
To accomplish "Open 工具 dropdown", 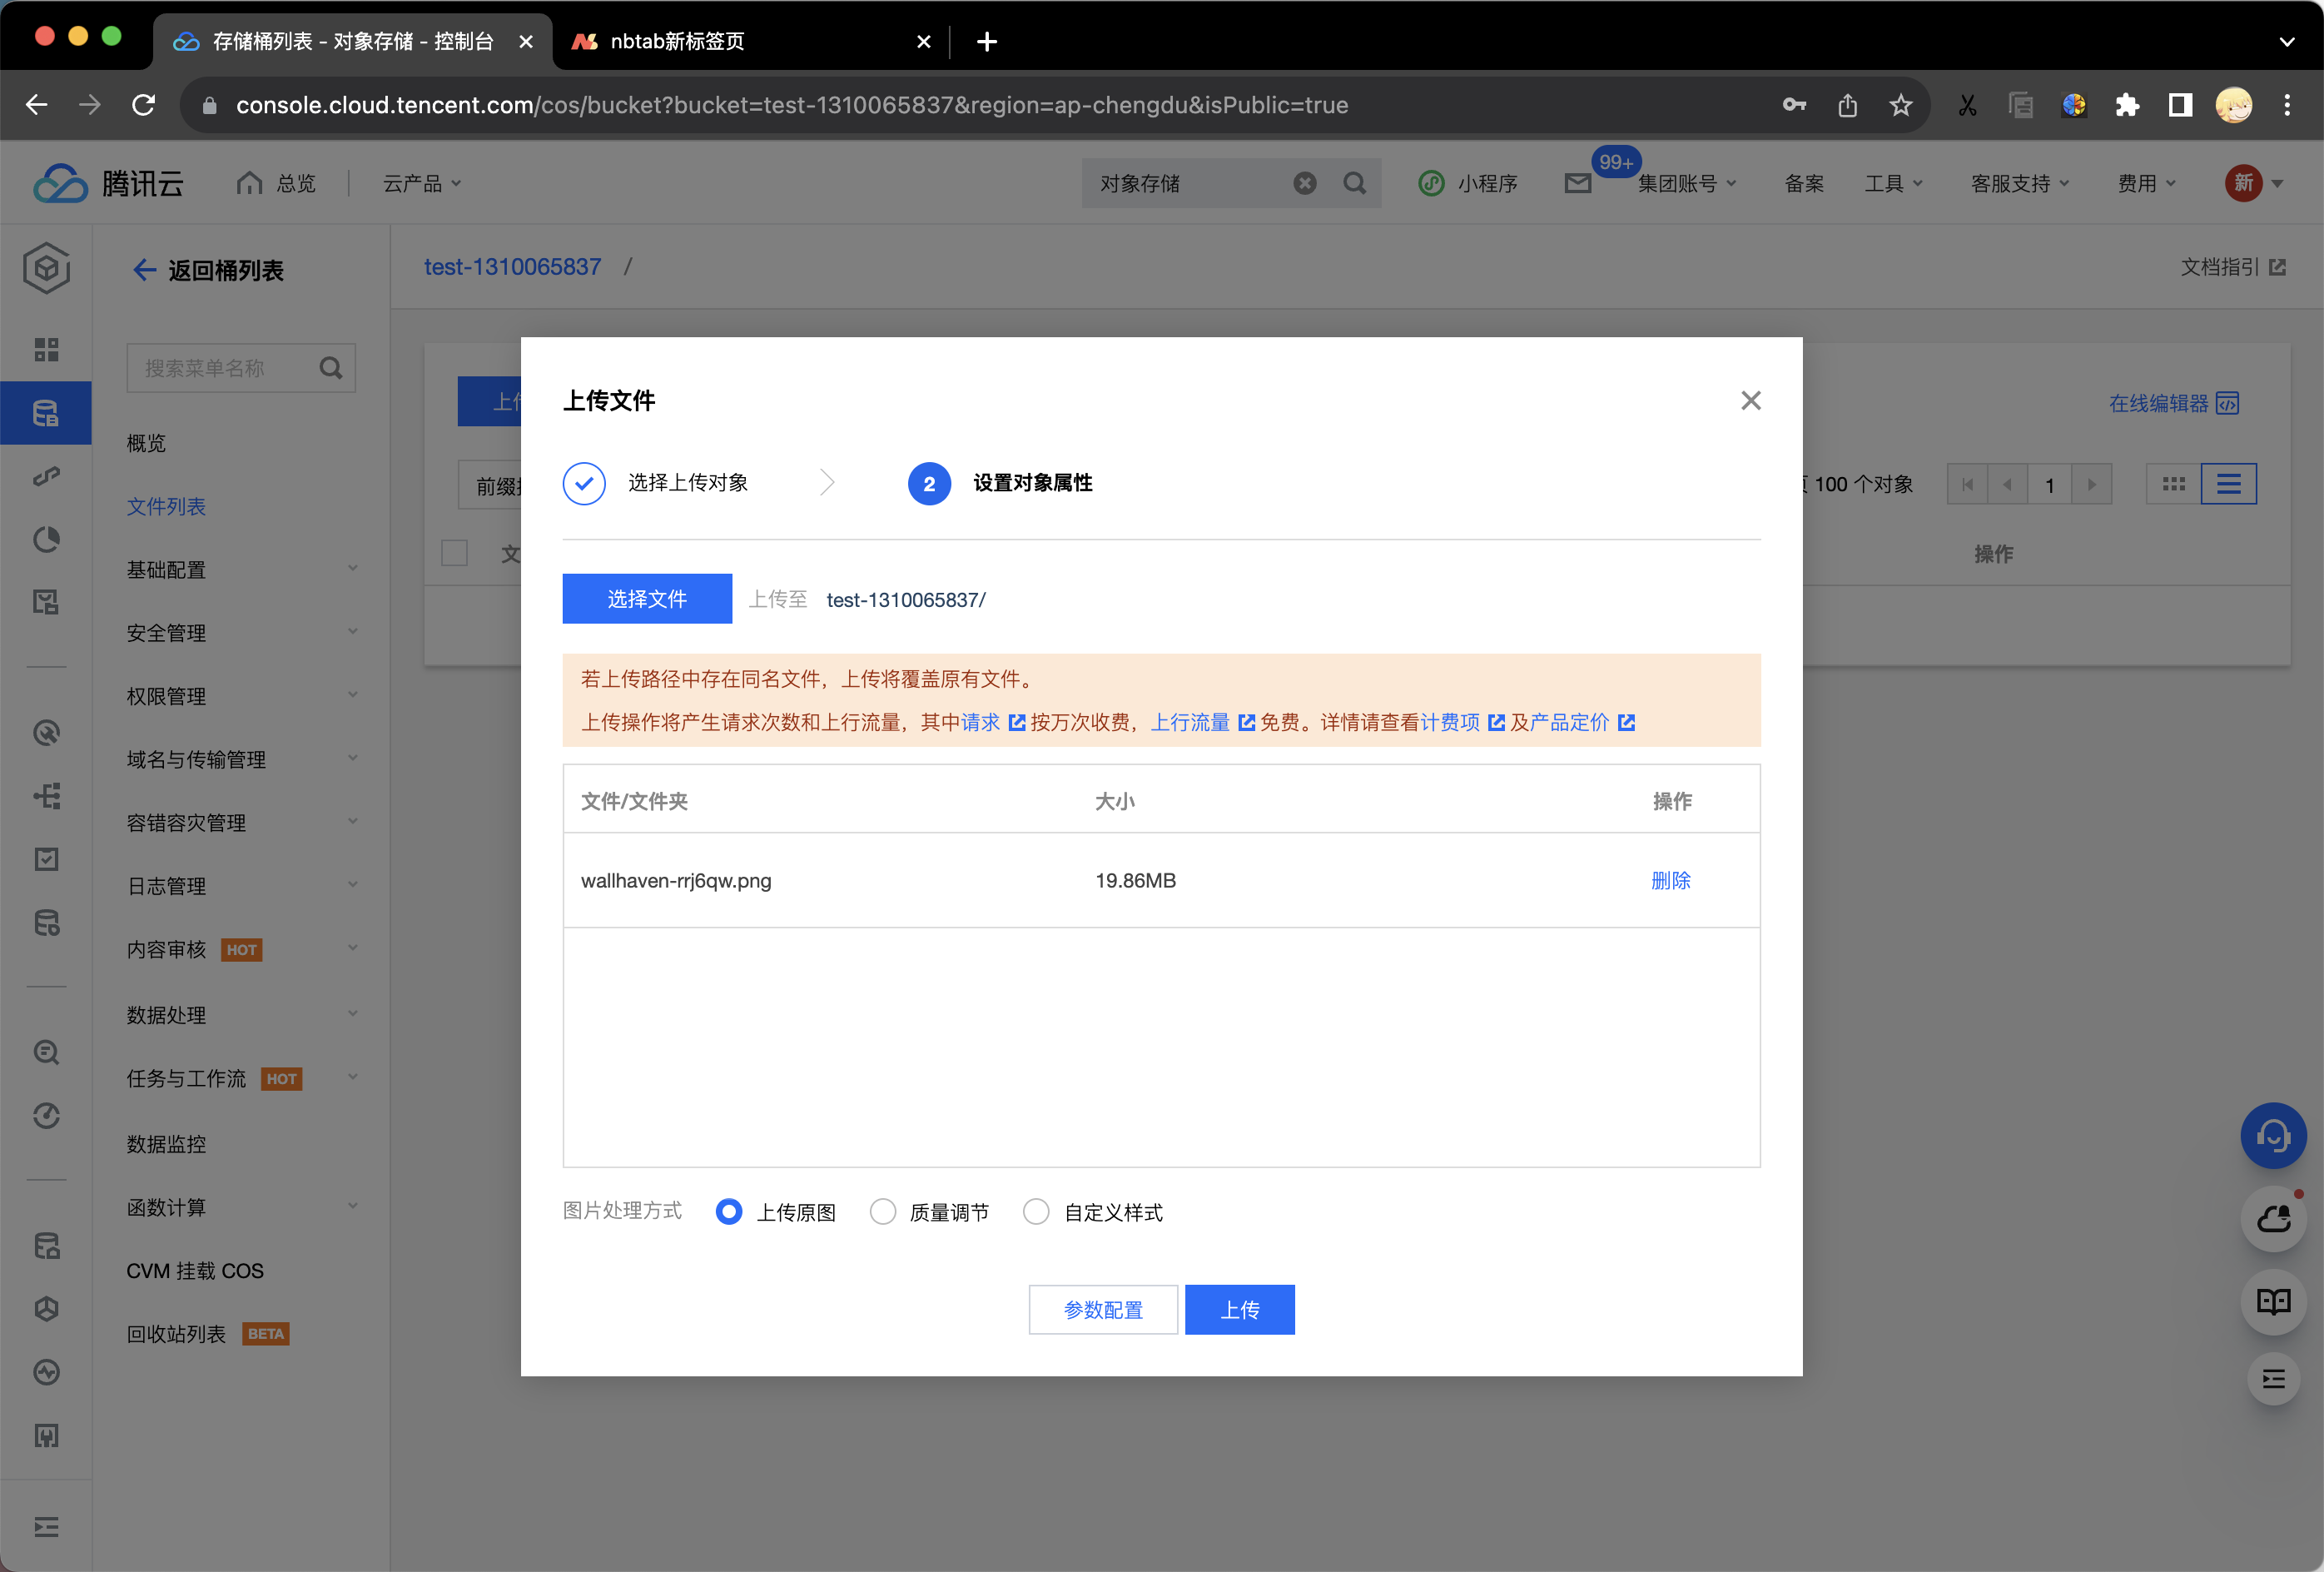I will click(x=1893, y=183).
